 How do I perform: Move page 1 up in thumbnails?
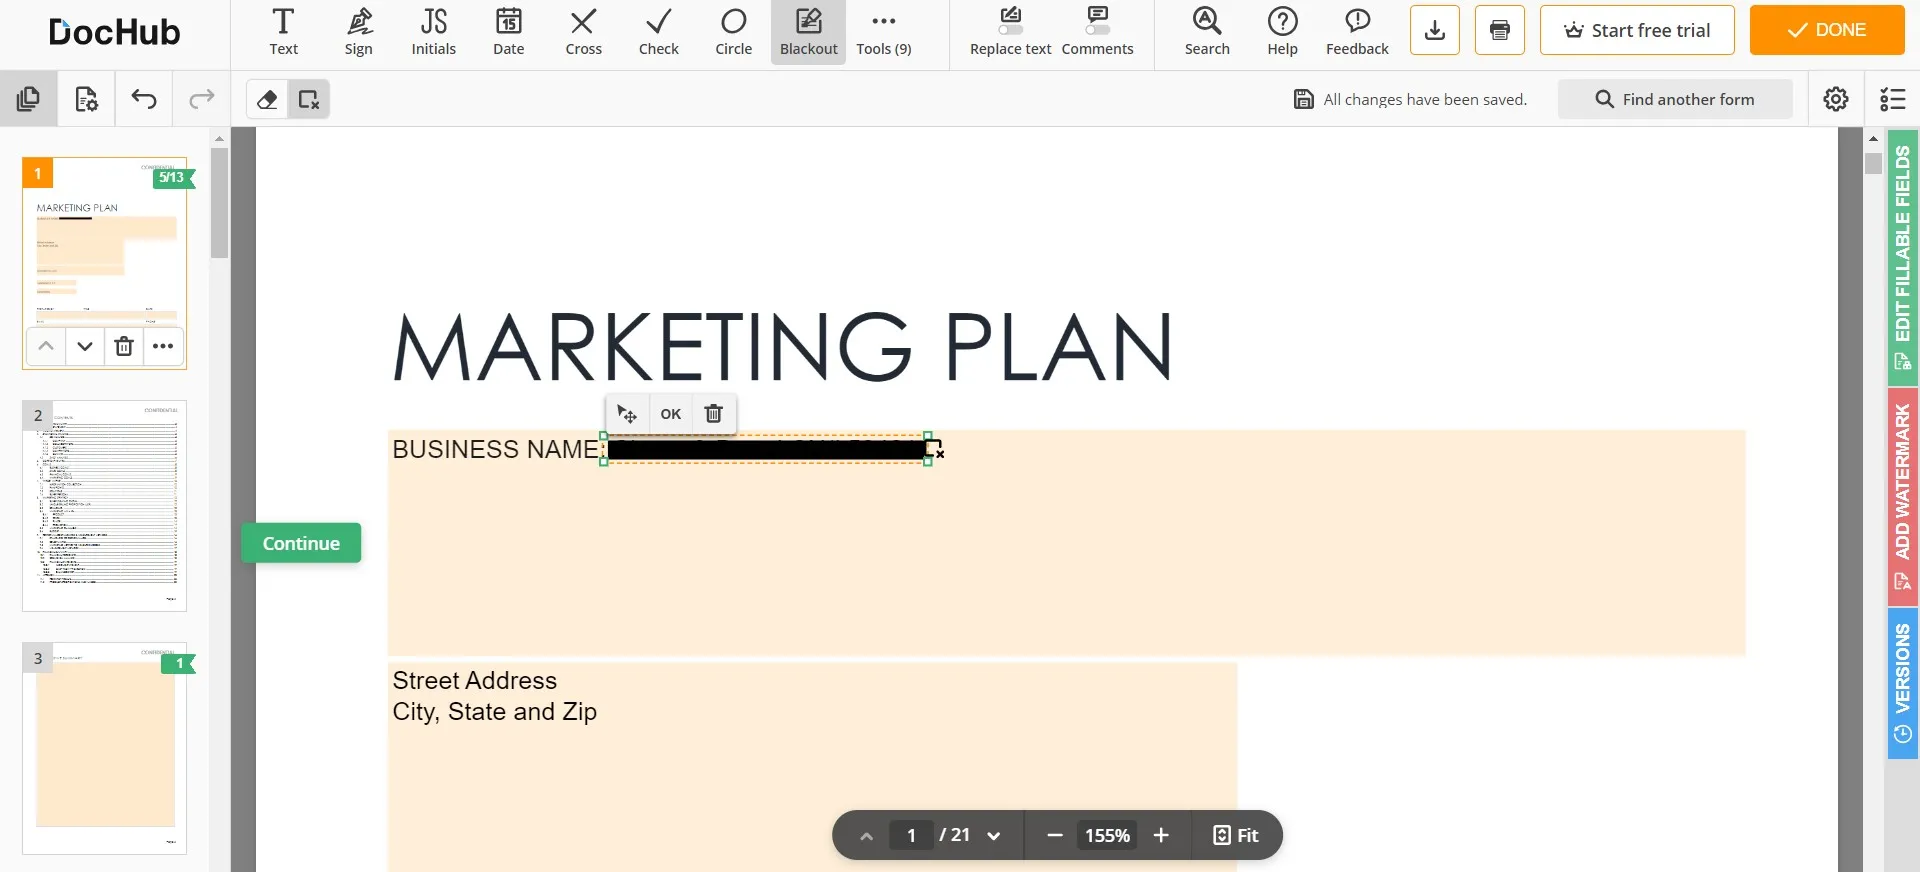pos(46,346)
